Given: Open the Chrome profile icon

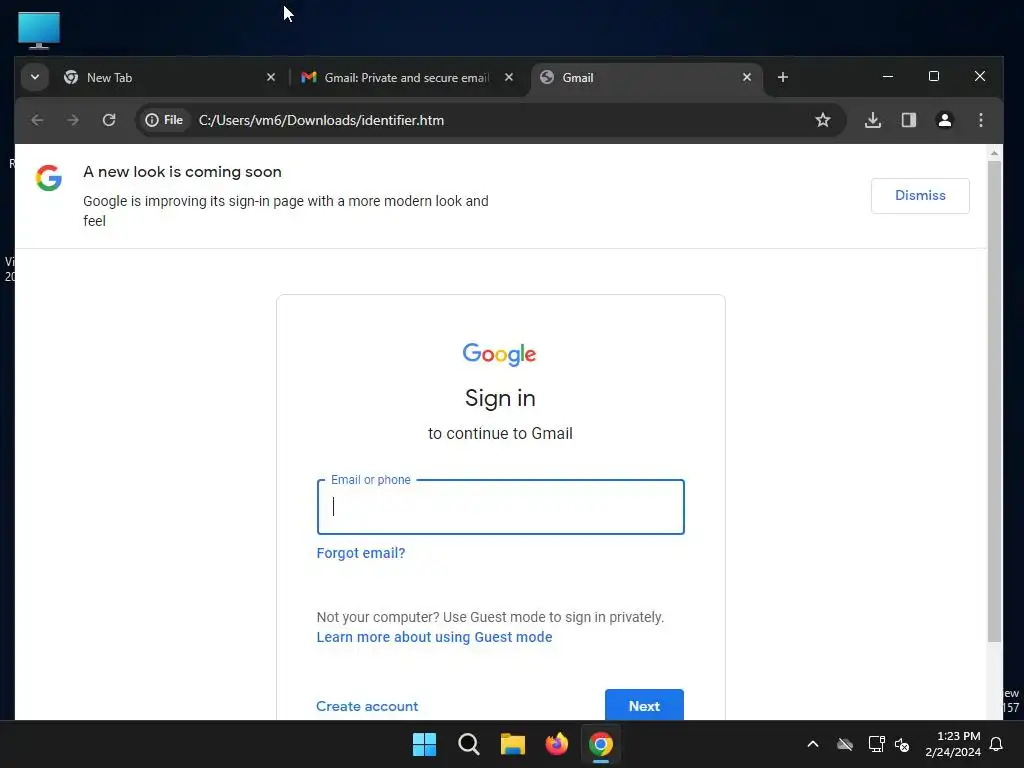Looking at the screenshot, I should point(945,120).
